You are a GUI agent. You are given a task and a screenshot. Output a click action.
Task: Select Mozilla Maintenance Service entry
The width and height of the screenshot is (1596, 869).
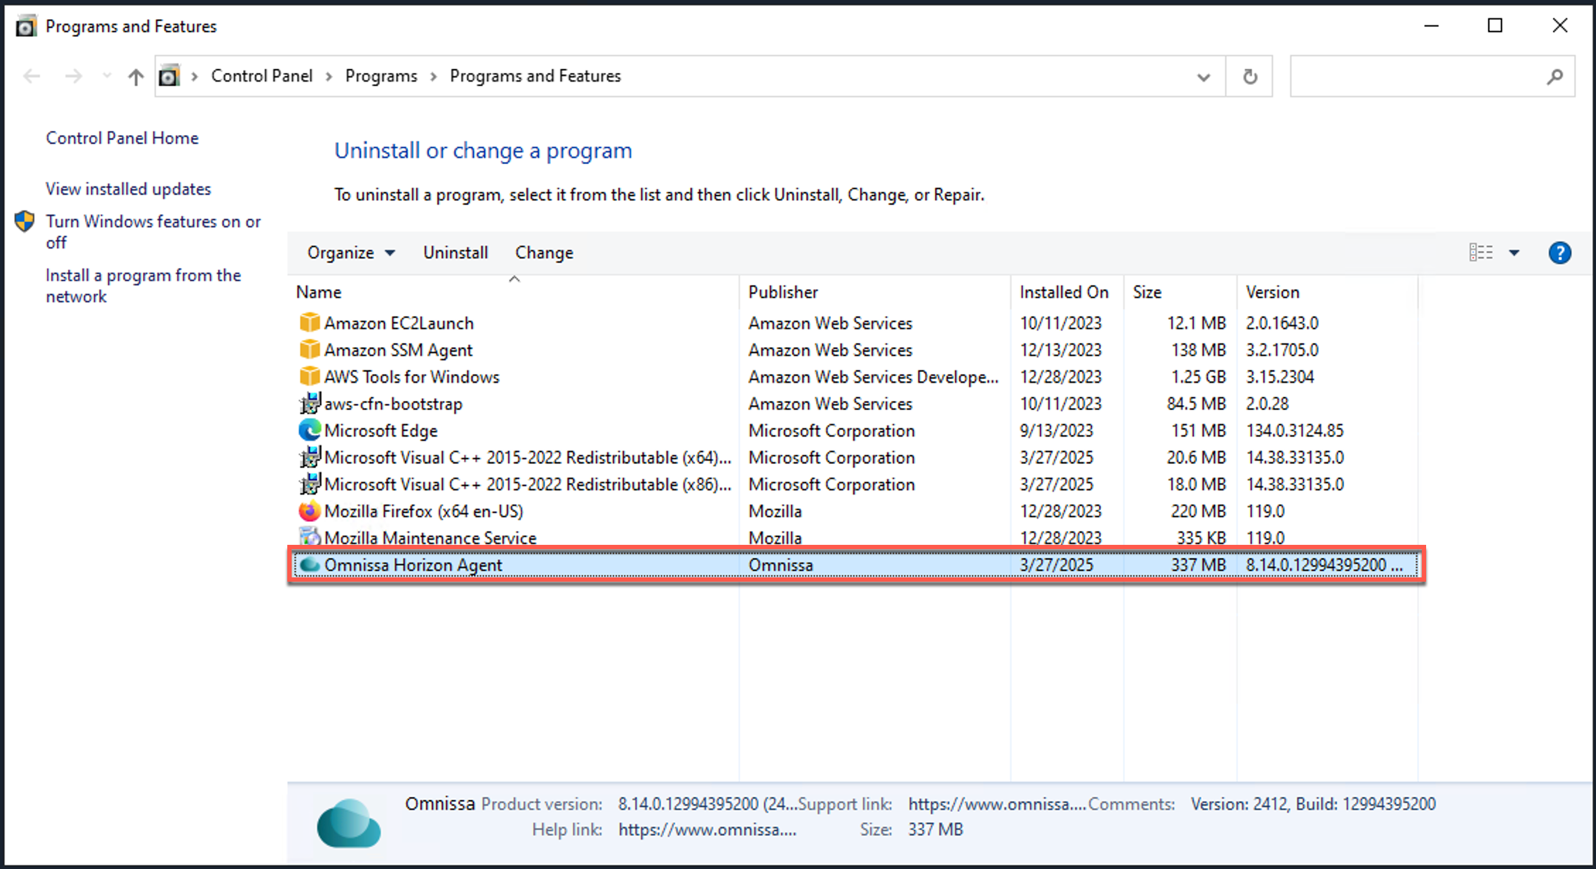click(x=430, y=538)
